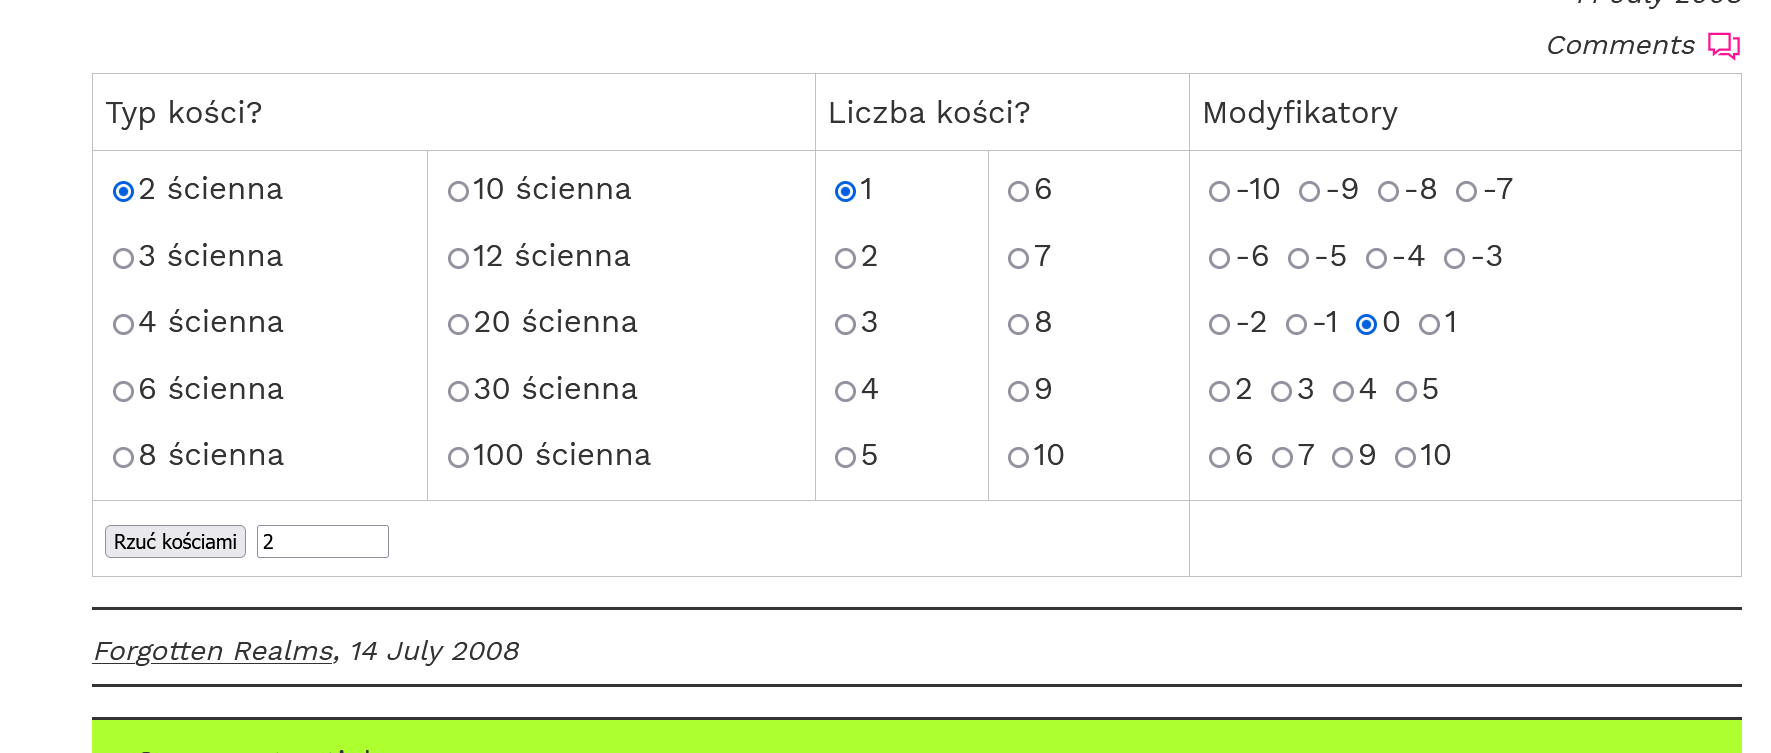Select the 100 ścienna die
The width and height of the screenshot is (1771, 753).
[x=459, y=457]
